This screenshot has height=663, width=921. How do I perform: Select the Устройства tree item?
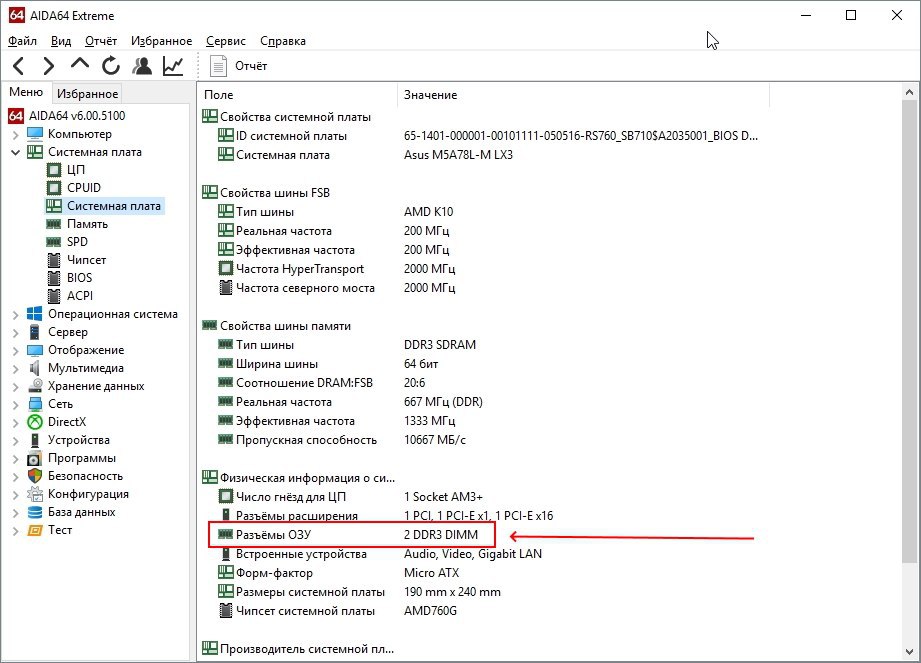tap(79, 440)
